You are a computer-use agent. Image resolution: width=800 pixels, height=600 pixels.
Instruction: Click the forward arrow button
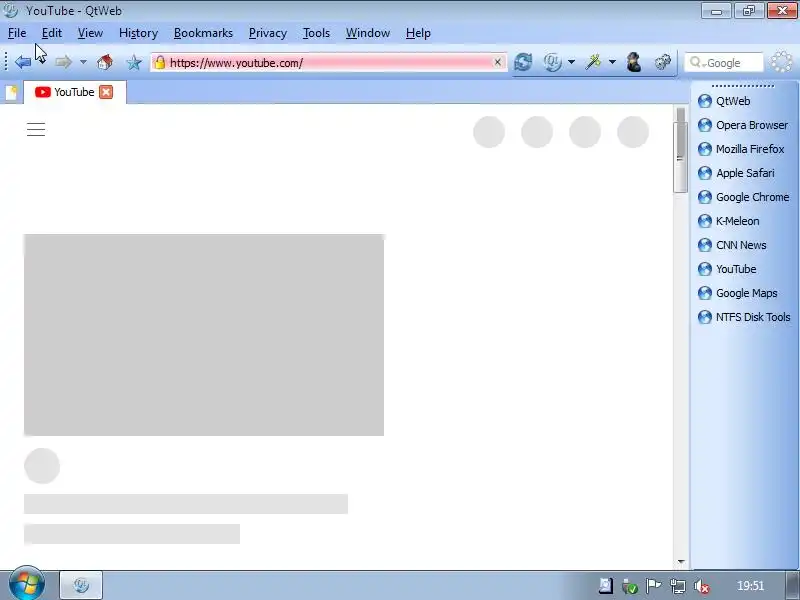point(63,62)
